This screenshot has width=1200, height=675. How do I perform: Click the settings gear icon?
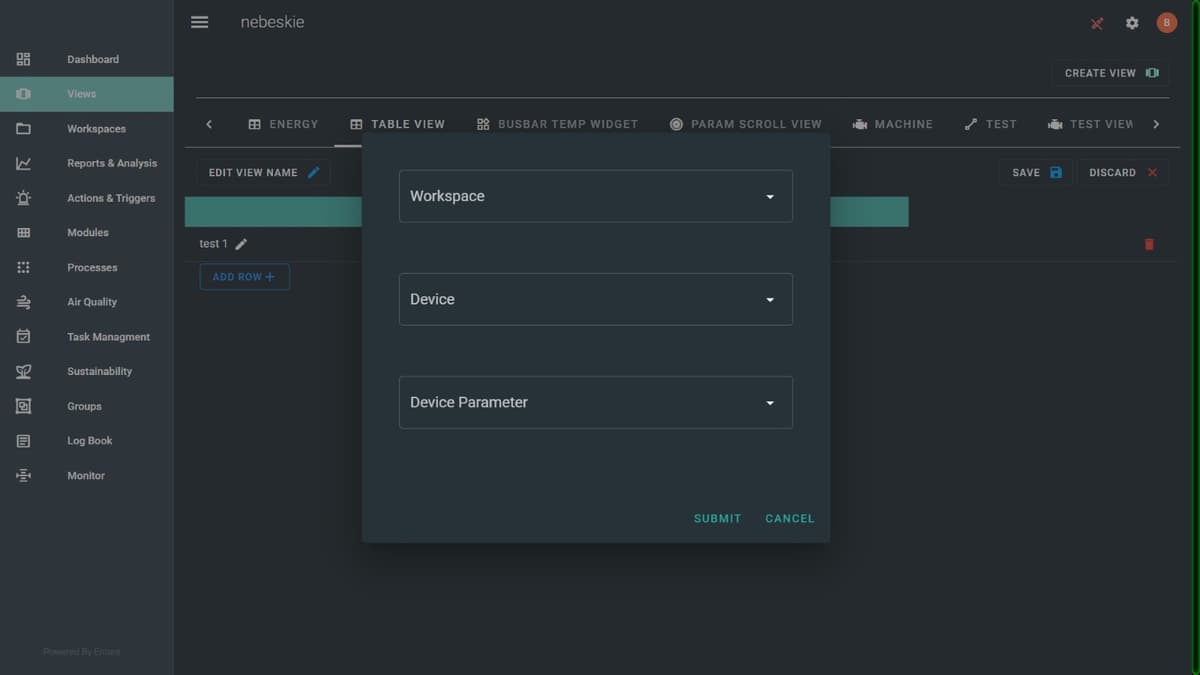point(1132,23)
